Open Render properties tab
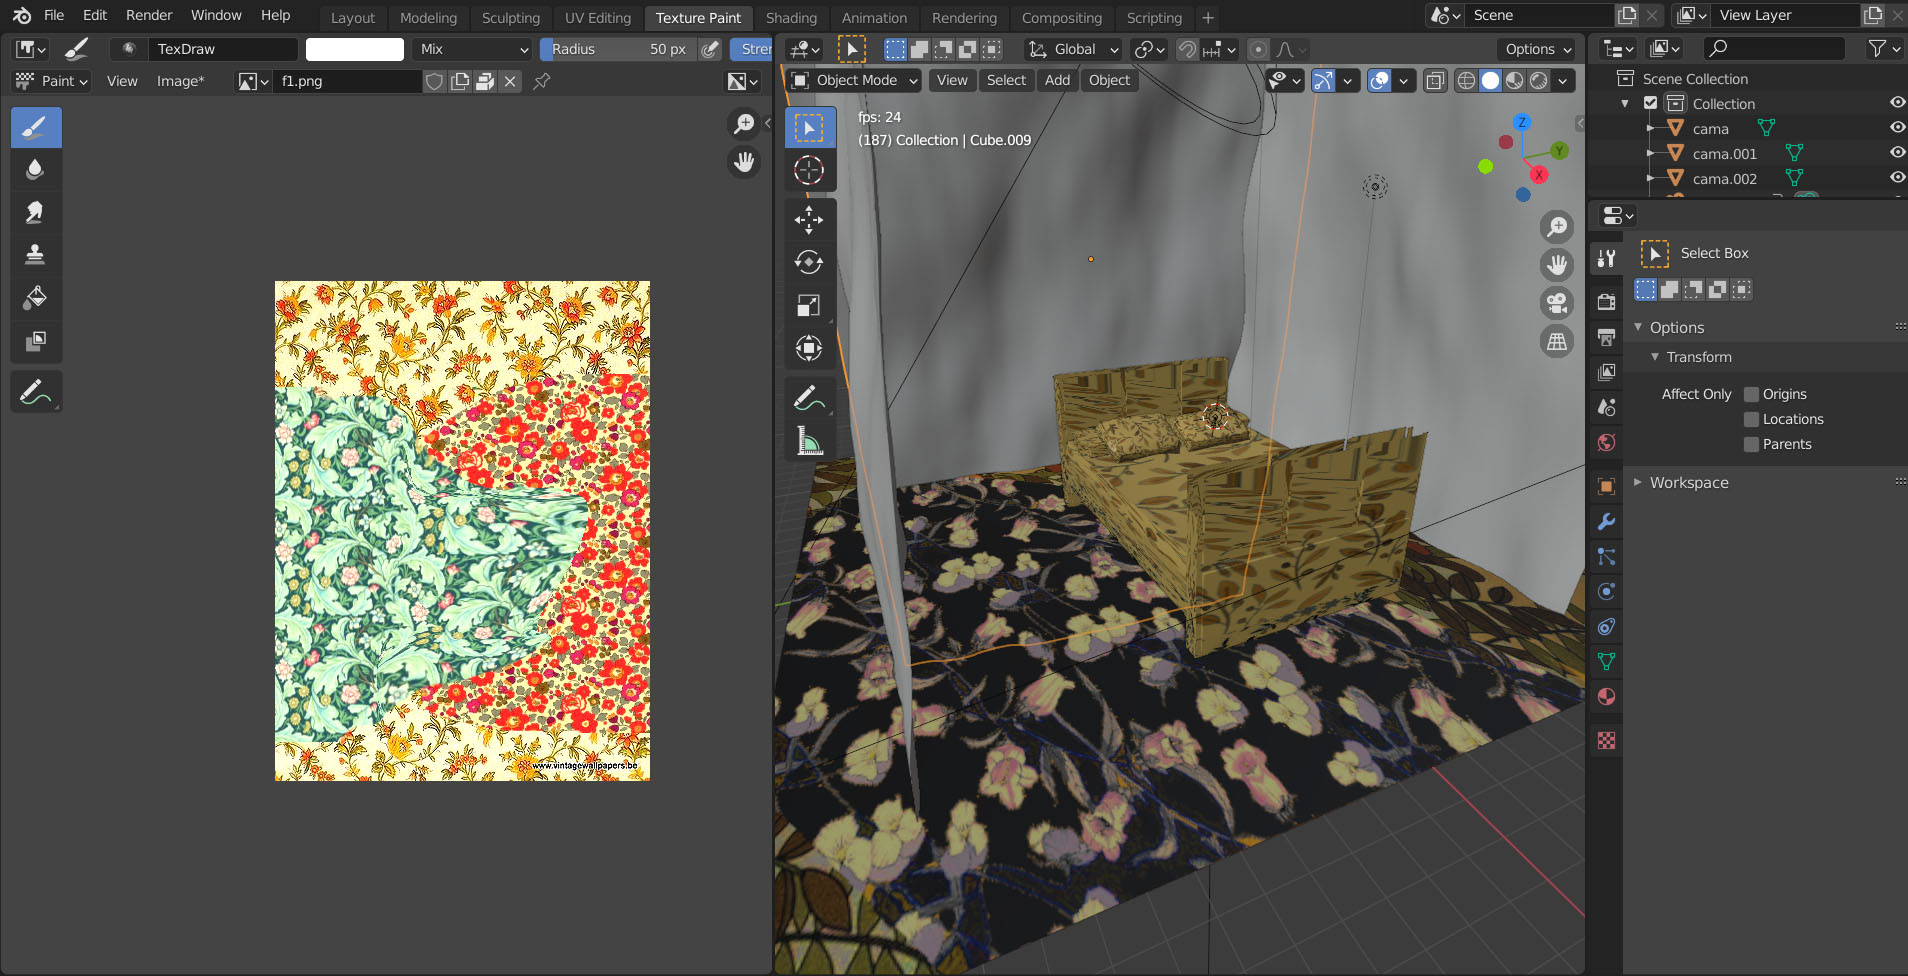The width and height of the screenshot is (1908, 976). (x=1606, y=302)
